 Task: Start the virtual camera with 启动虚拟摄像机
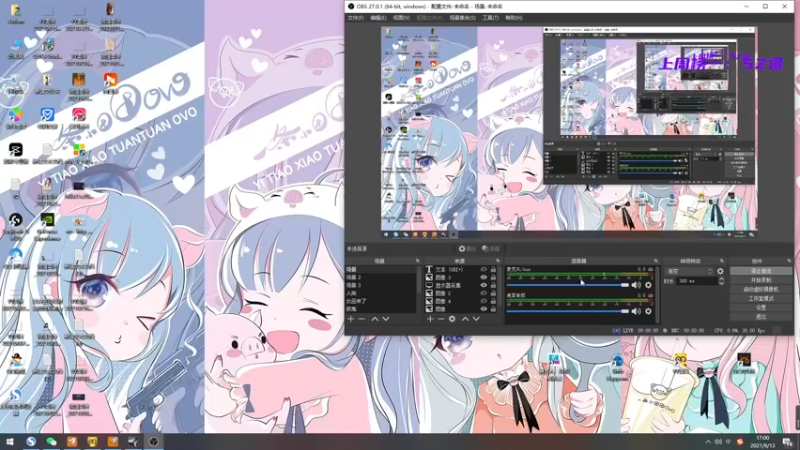761,289
